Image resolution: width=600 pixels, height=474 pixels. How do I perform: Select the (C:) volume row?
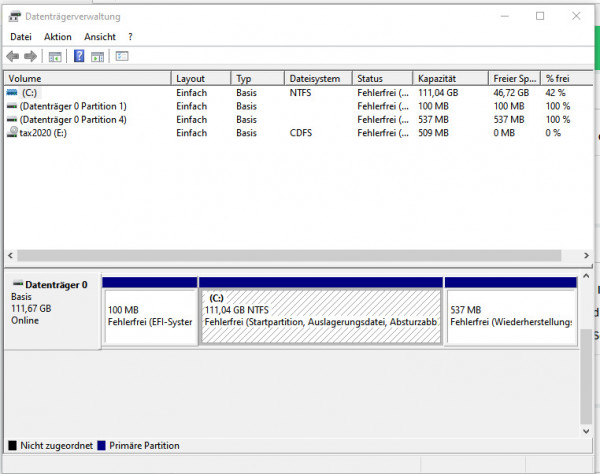click(298, 93)
